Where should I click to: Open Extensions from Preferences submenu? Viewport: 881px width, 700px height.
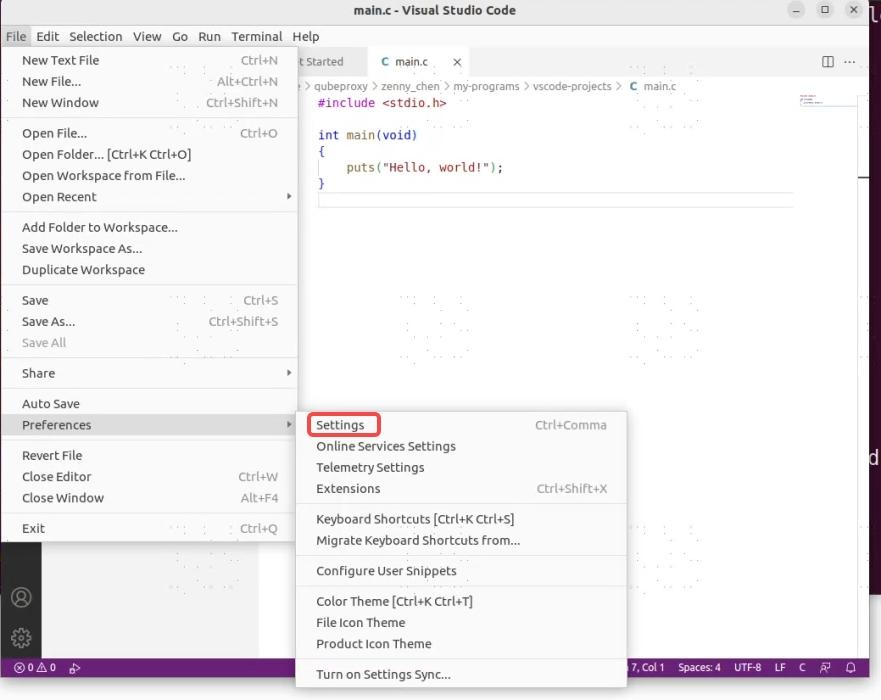pyautogui.click(x=461, y=488)
